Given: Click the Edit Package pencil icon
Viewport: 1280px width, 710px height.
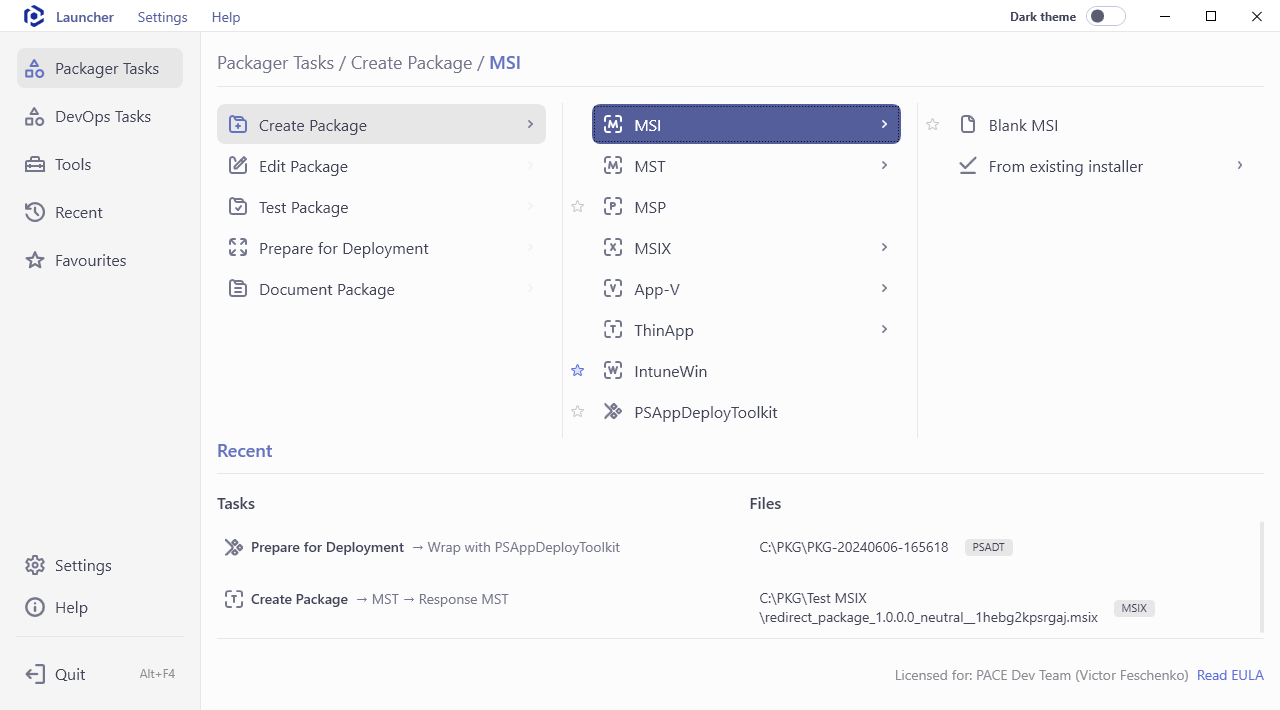Looking at the screenshot, I should pyautogui.click(x=238, y=166).
